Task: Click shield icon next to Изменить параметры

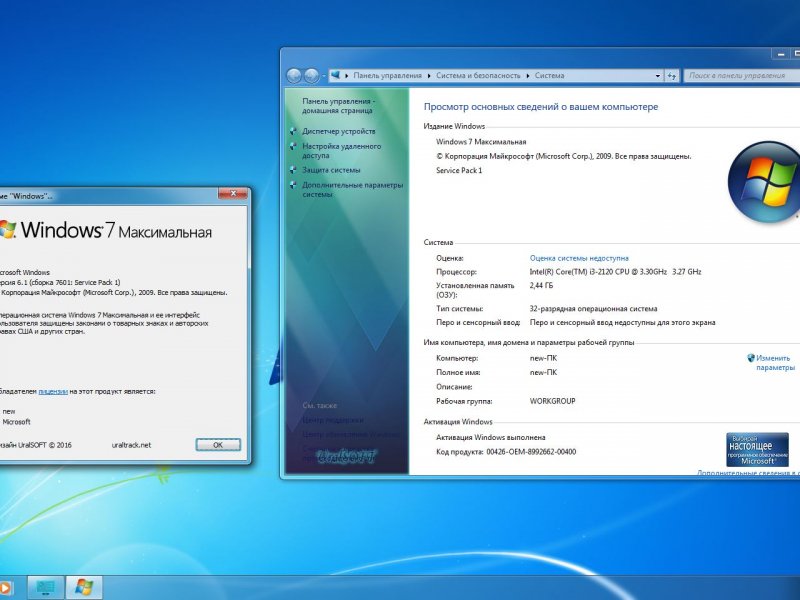Action: pyautogui.click(x=751, y=358)
